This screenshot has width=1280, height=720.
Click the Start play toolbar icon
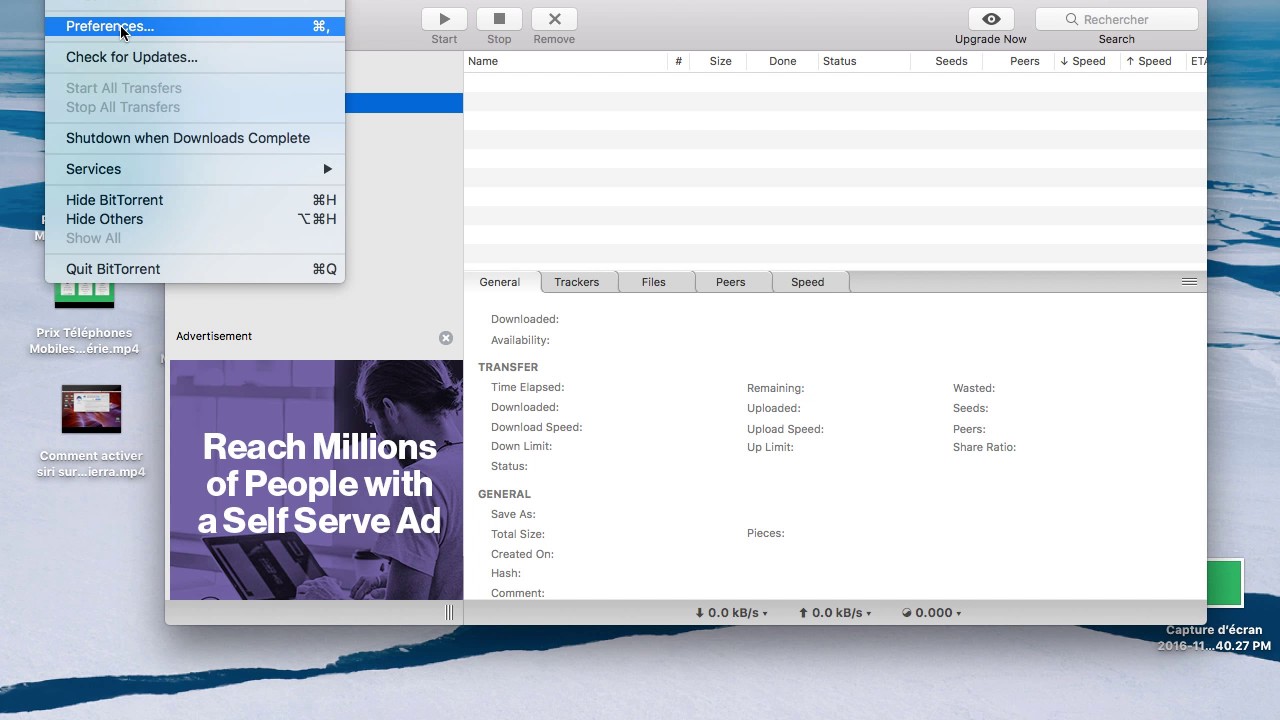click(x=444, y=19)
